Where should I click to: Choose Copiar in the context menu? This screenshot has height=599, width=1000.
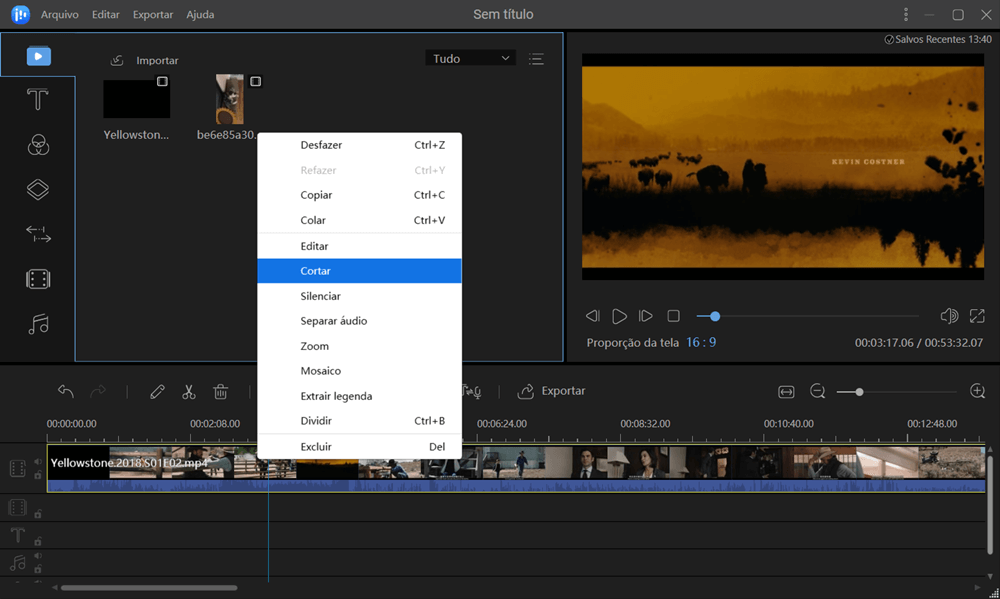click(x=359, y=195)
